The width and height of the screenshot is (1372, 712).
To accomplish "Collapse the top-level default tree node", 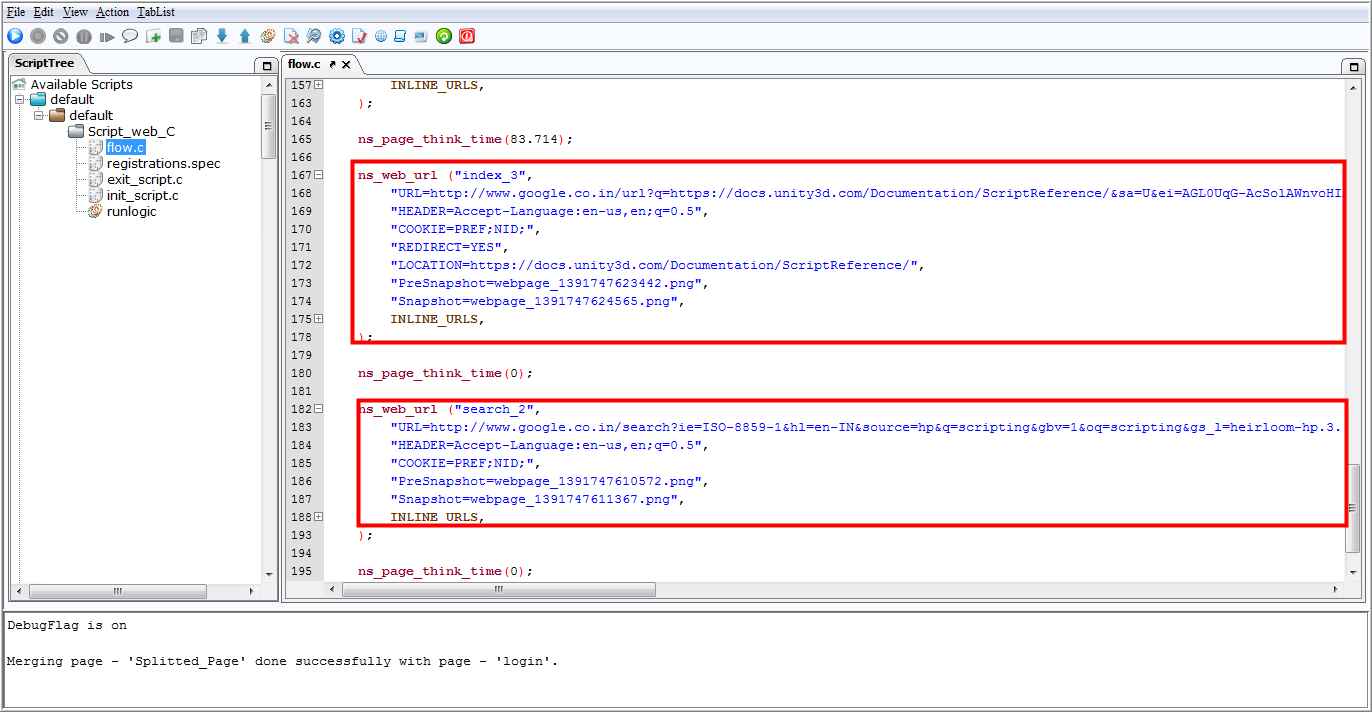I will pos(20,100).
